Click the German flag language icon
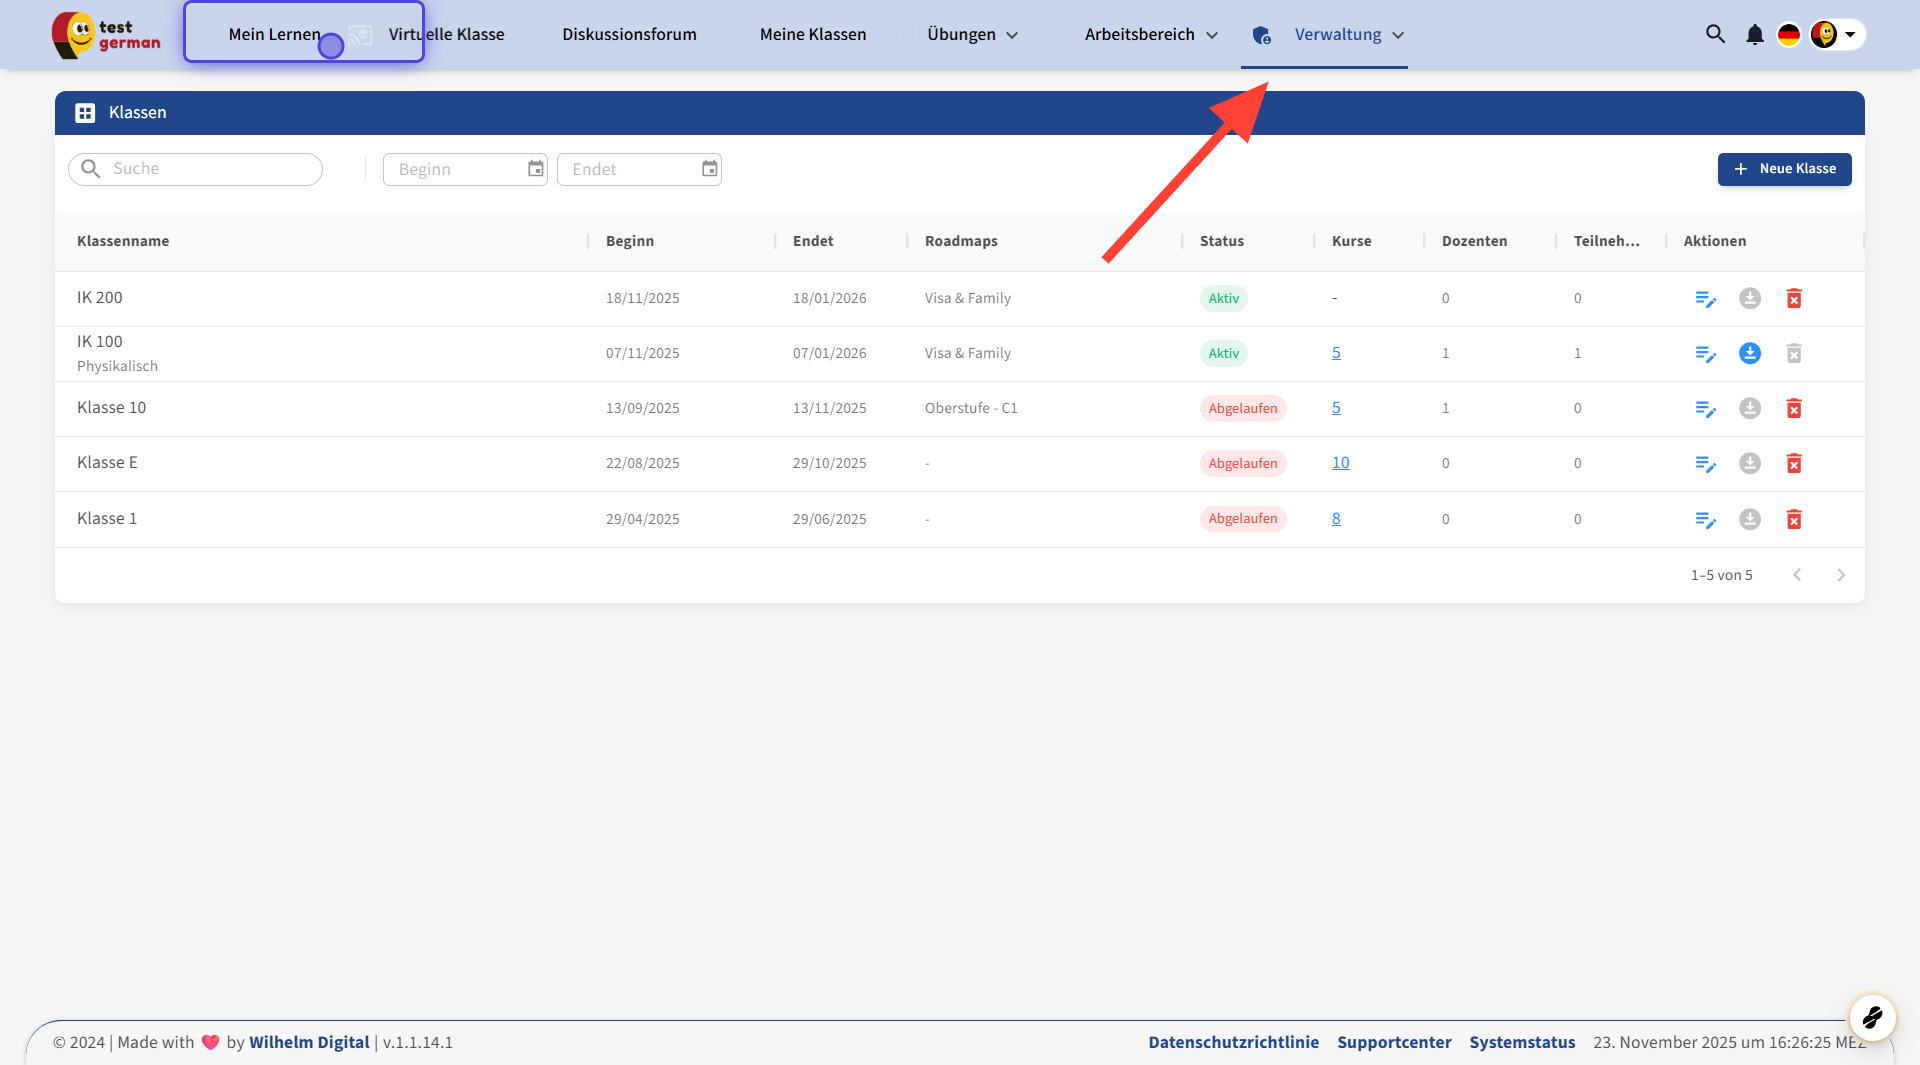 click(x=1788, y=35)
